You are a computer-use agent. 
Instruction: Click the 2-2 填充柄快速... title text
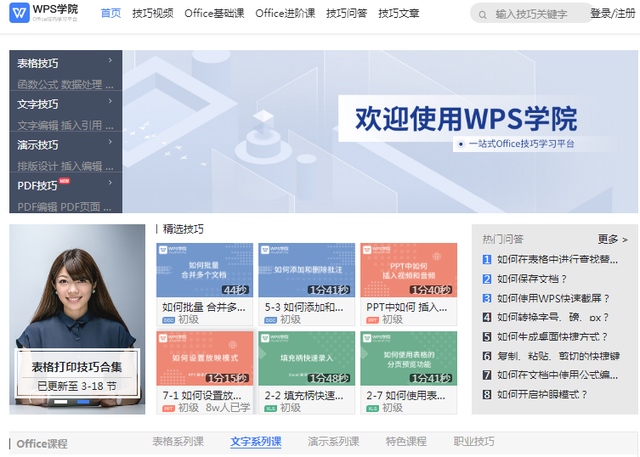coord(304,395)
